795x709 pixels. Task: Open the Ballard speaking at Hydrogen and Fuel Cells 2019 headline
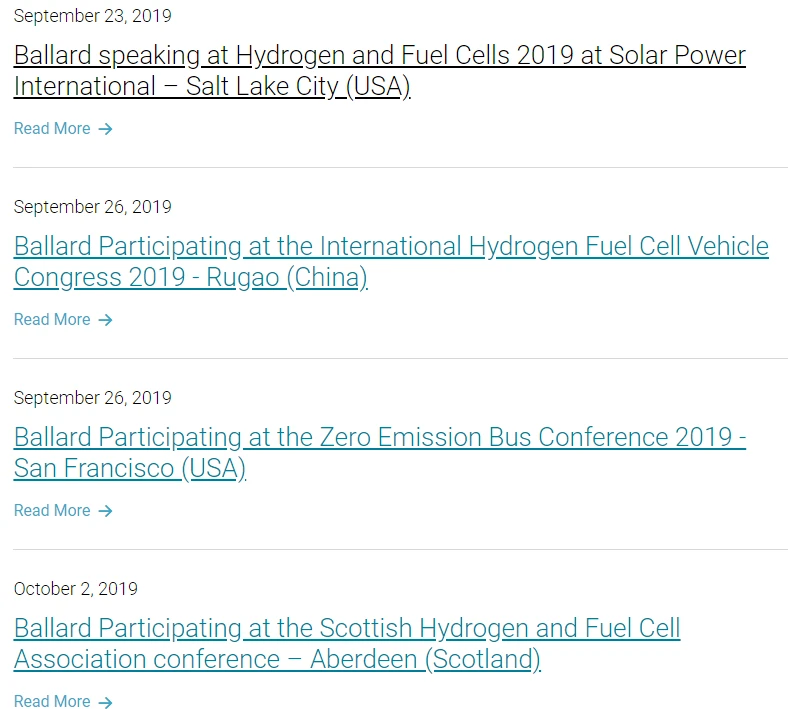tap(379, 55)
